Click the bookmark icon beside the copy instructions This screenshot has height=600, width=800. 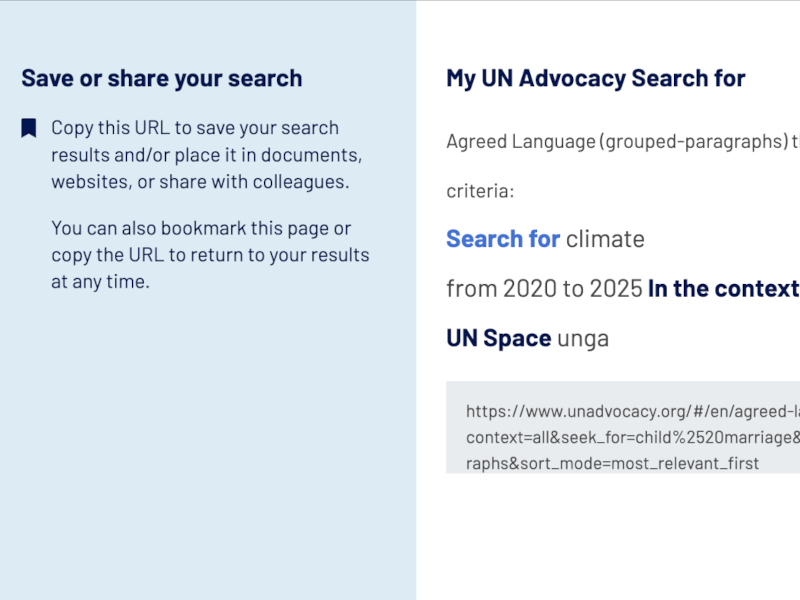tap(29, 127)
